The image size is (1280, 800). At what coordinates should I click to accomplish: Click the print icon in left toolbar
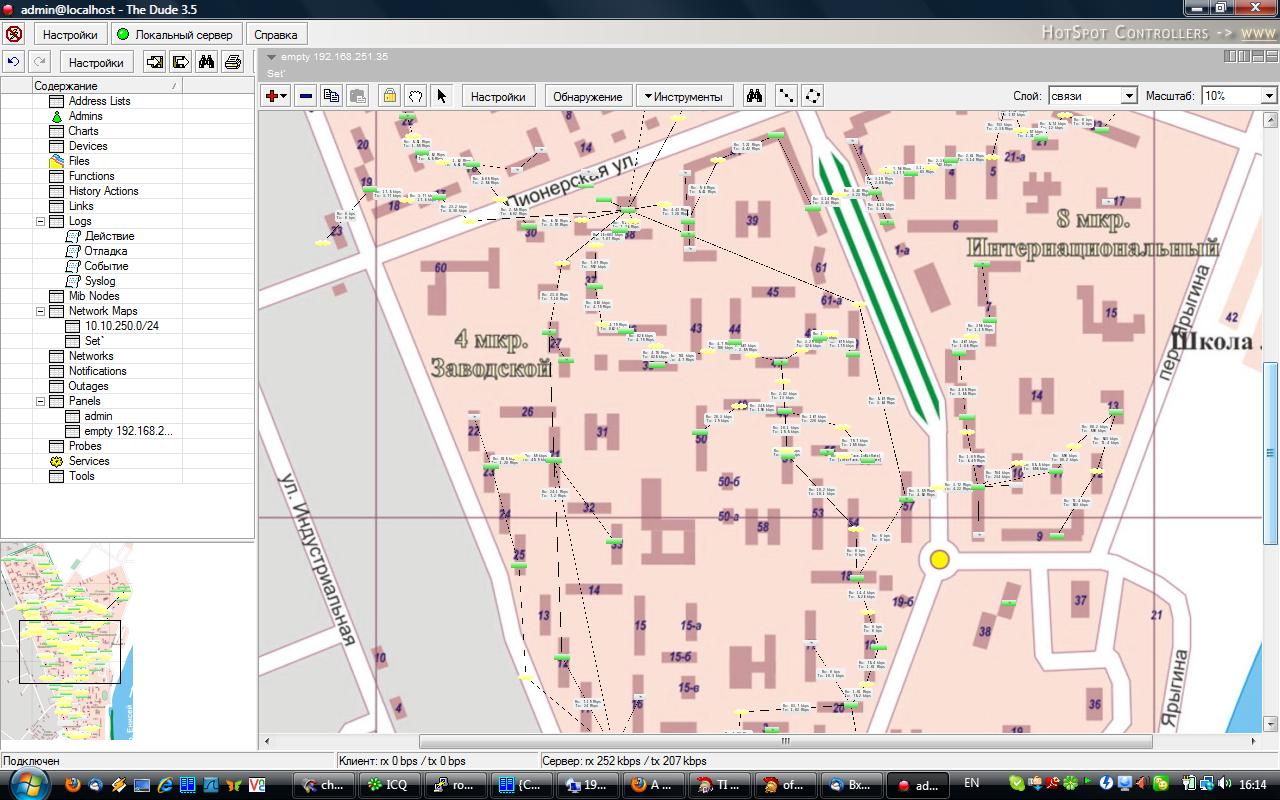coord(233,62)
